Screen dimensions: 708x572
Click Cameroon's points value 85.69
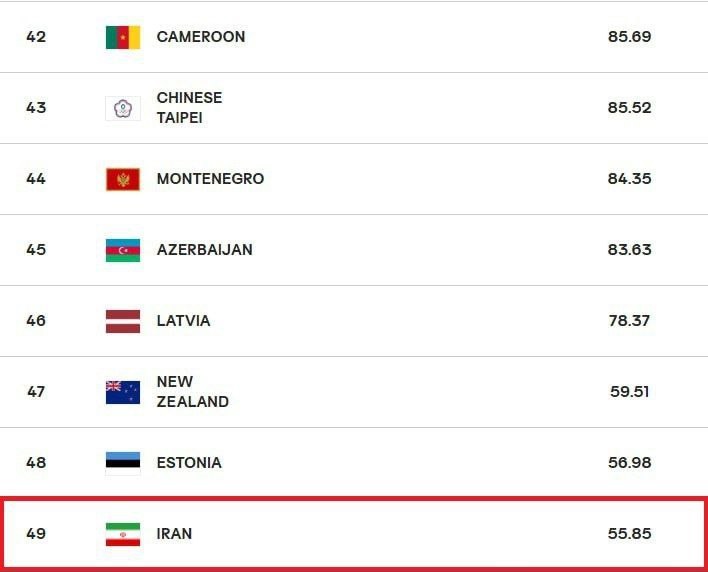(629, 37)
